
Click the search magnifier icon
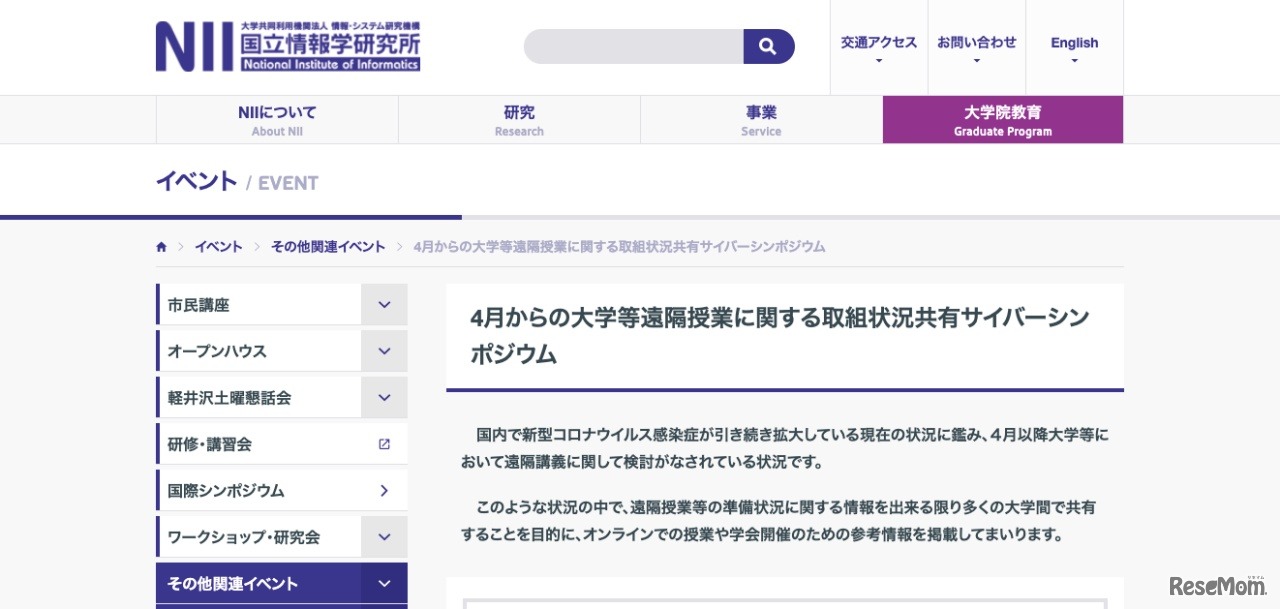768,46
